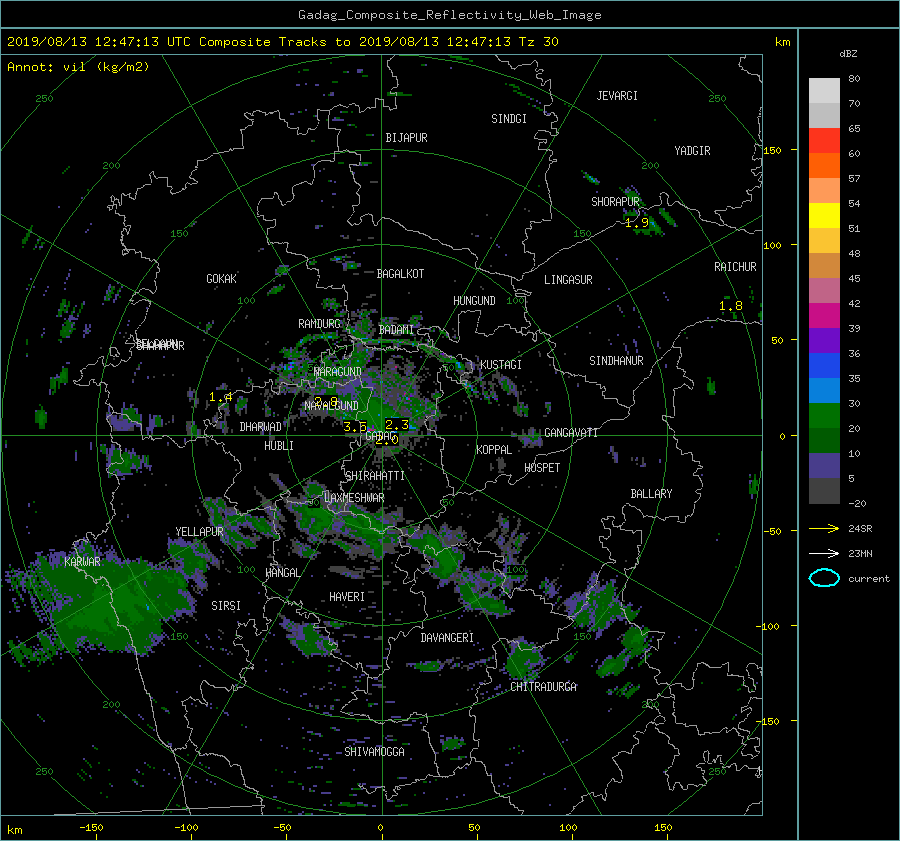
Task: Click the DAVANGERI city label
Action: click(447, 638)
